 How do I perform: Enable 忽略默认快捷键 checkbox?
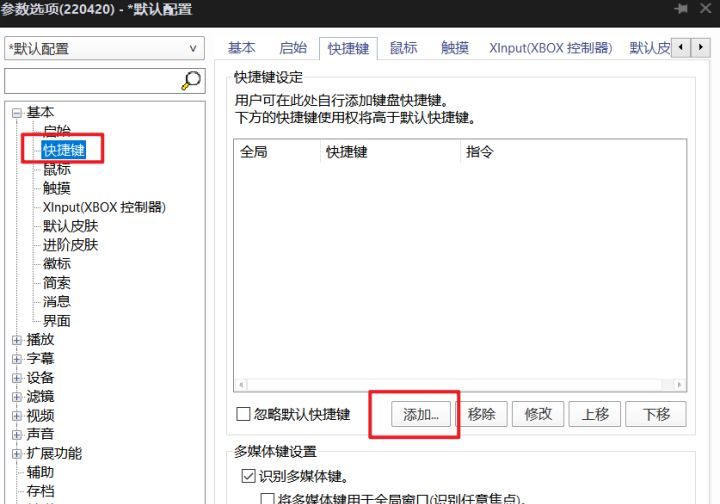[x=243, y=414]
